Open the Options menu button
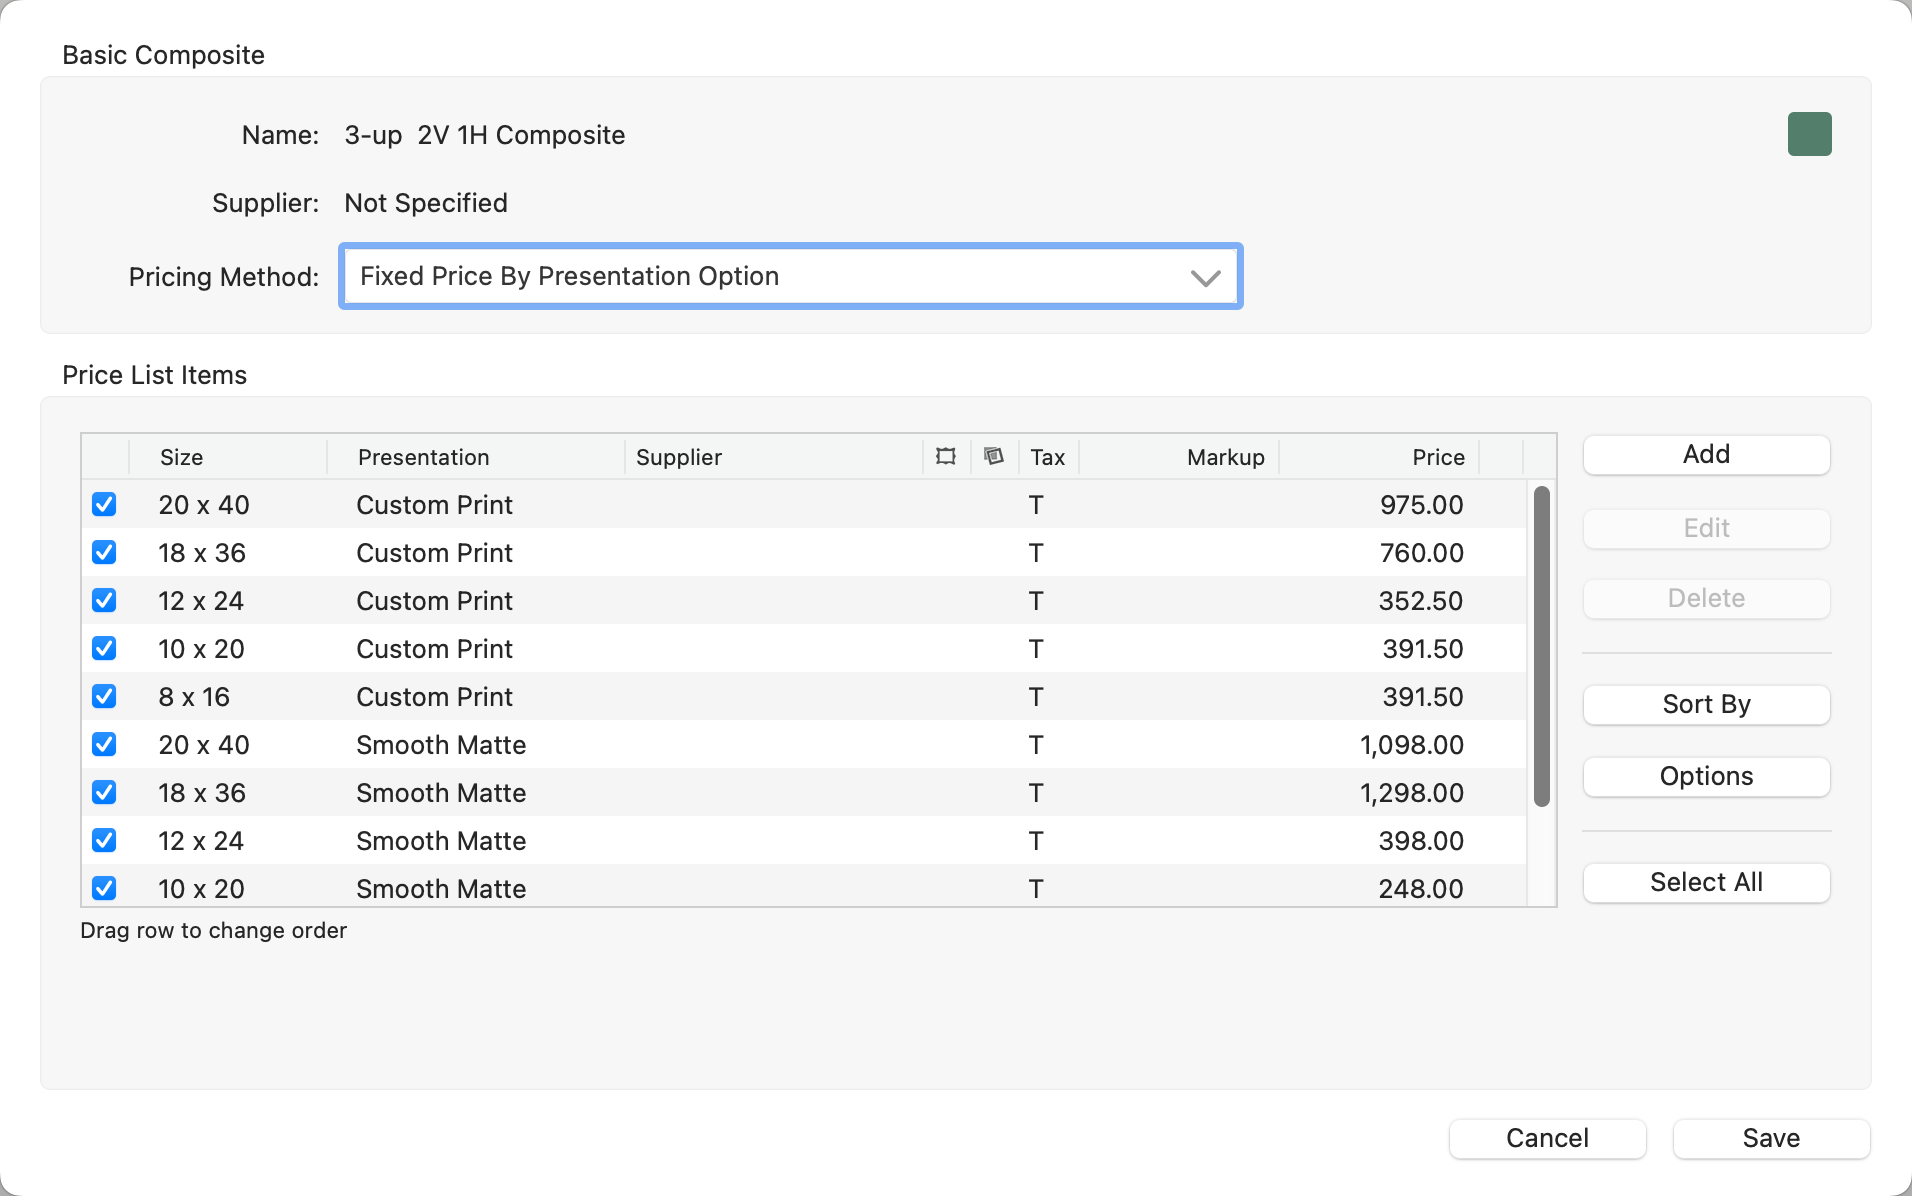1912x1196 pixels. pyautogui.click(x=1706, y=776)
